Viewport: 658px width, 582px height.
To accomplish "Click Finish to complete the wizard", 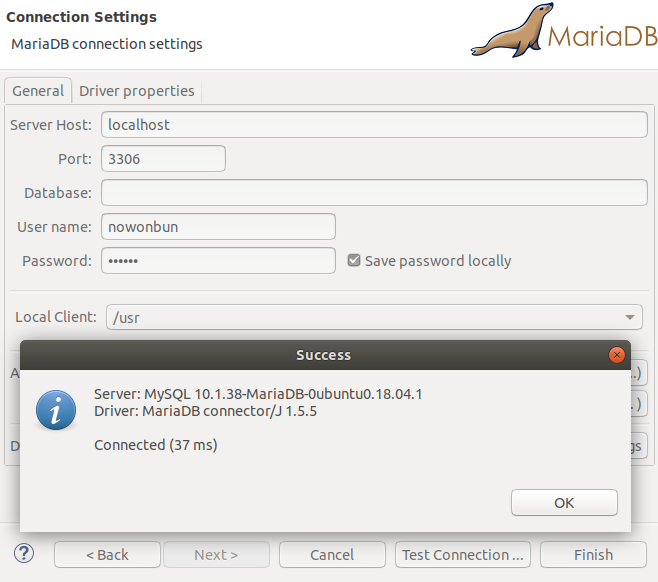I will coord(593,555).
